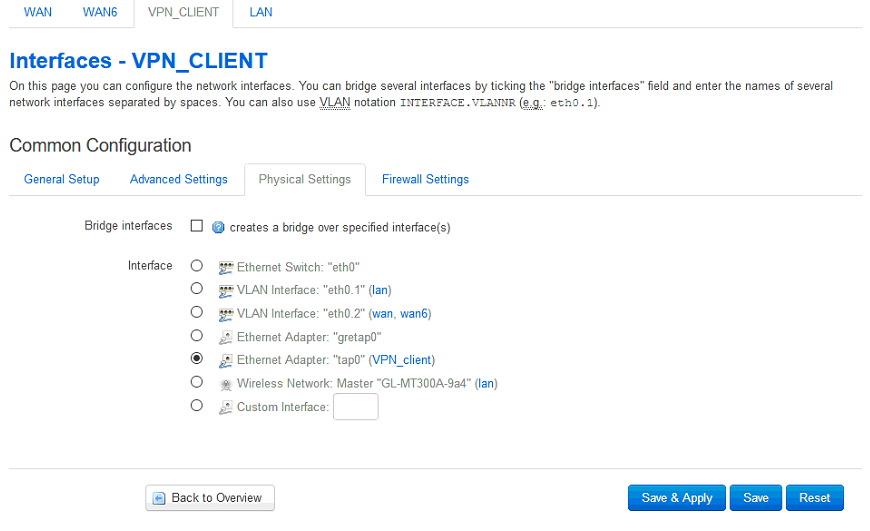Click the help icon beside Bridge interfaces

click(219, 227)
